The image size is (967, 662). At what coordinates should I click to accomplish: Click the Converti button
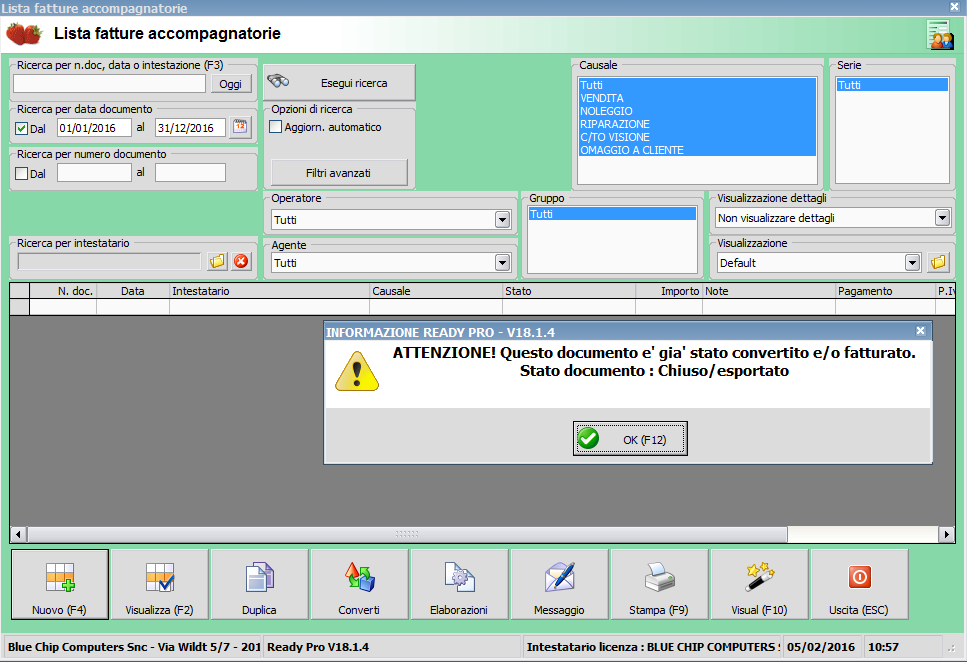[360, 584]
